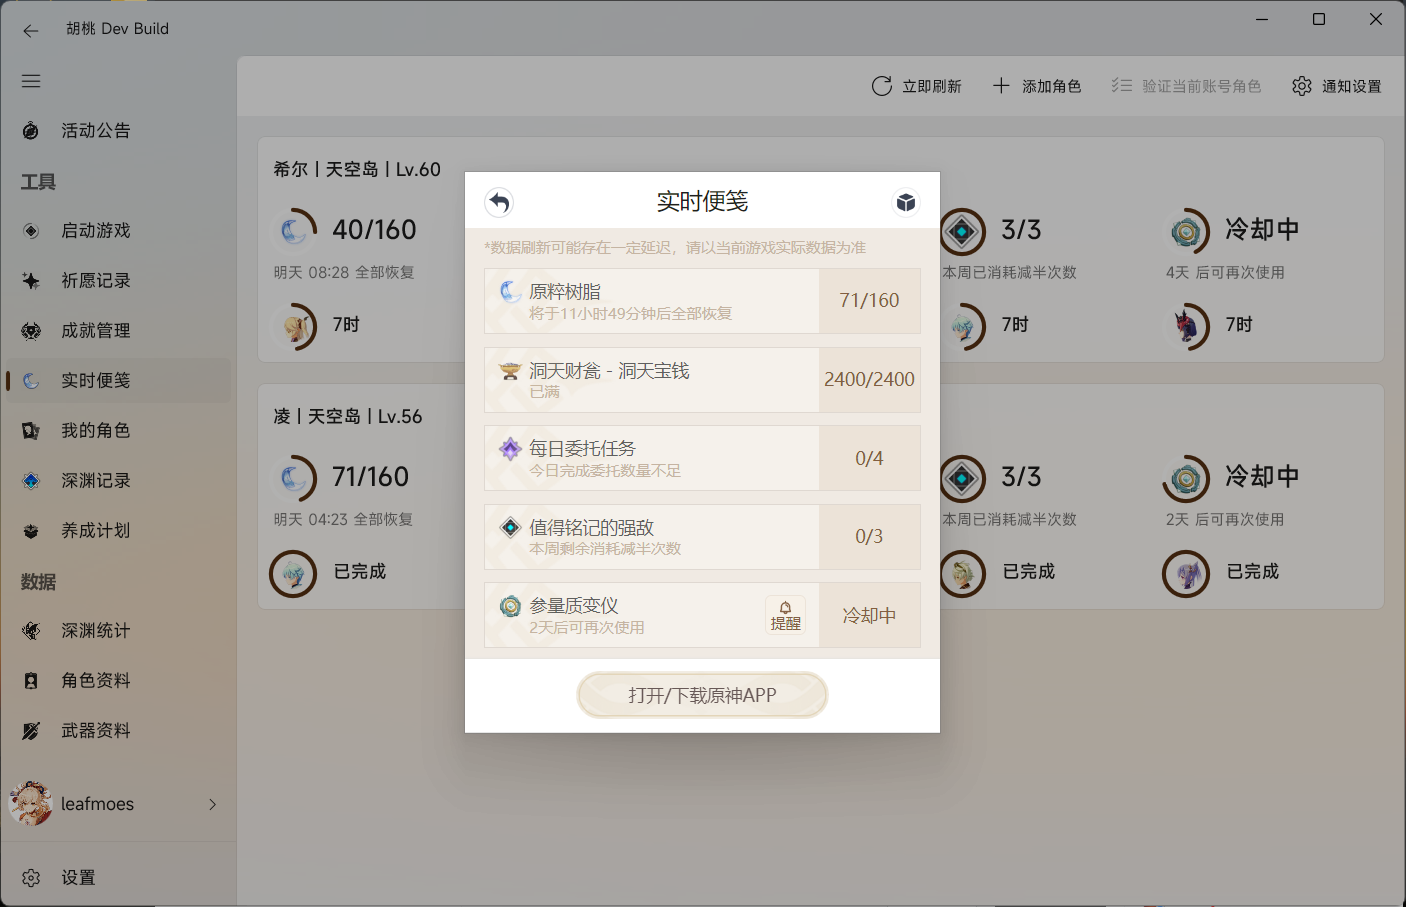Click the cube icon in the dialog header
1406x907 pixels.
pos(906,201)
